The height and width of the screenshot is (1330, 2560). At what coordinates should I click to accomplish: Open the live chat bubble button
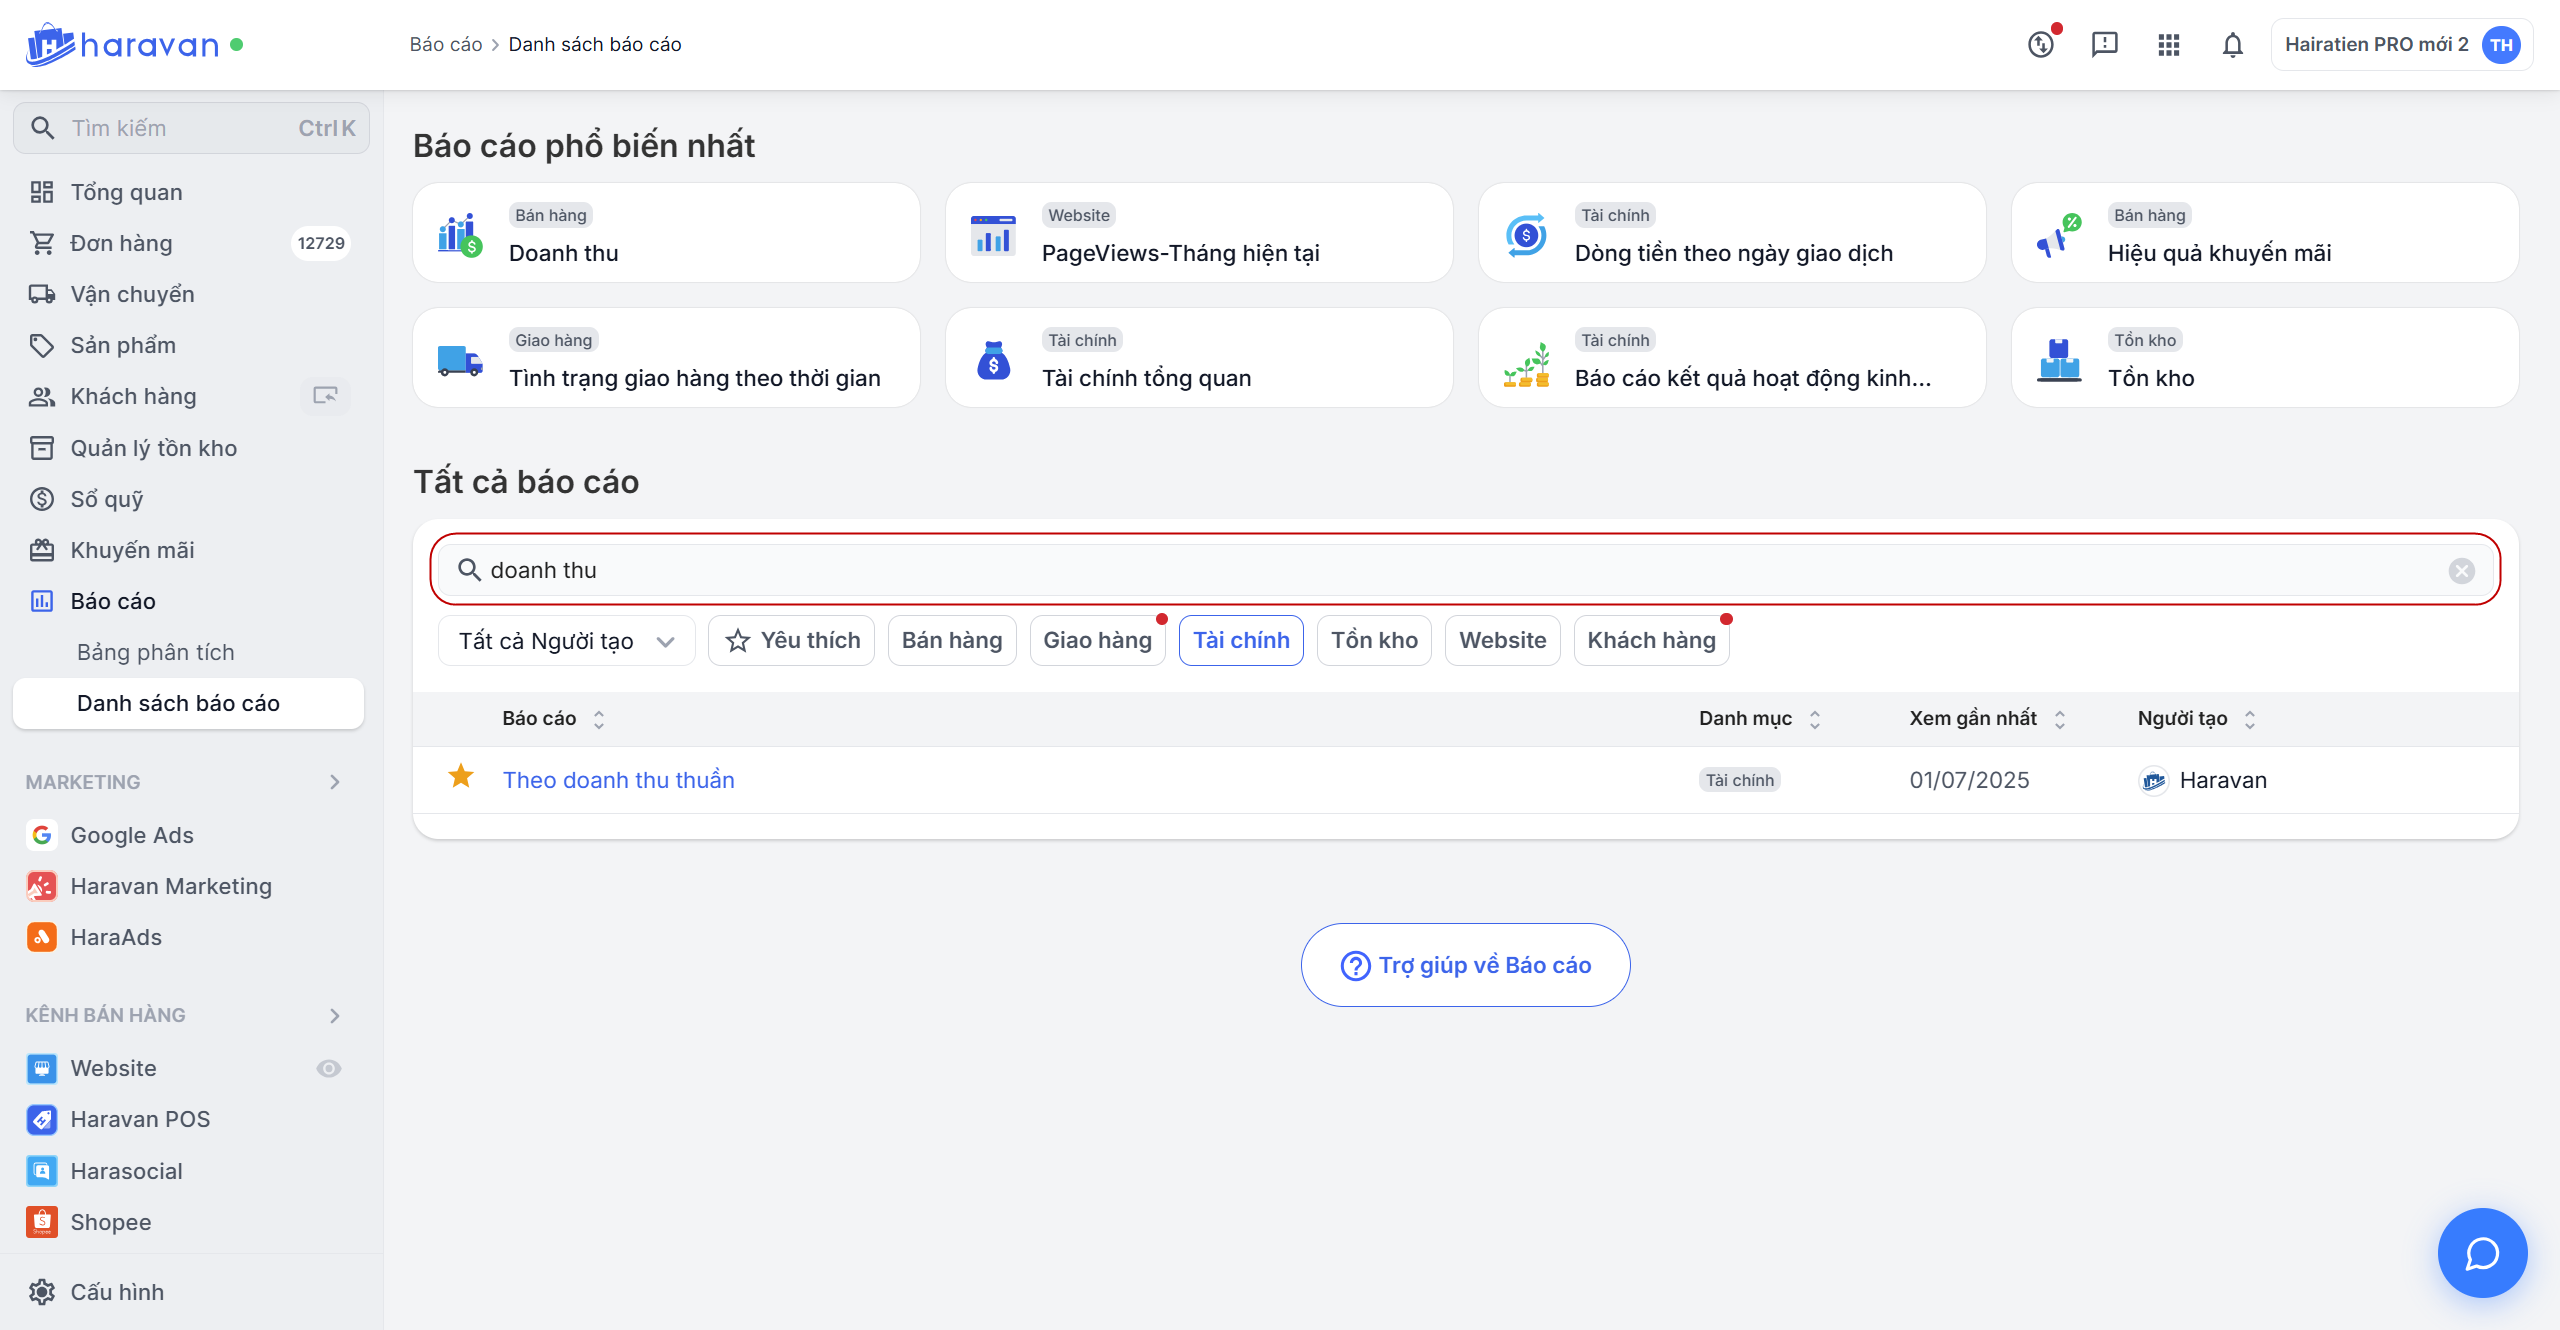(2481, 1253)
